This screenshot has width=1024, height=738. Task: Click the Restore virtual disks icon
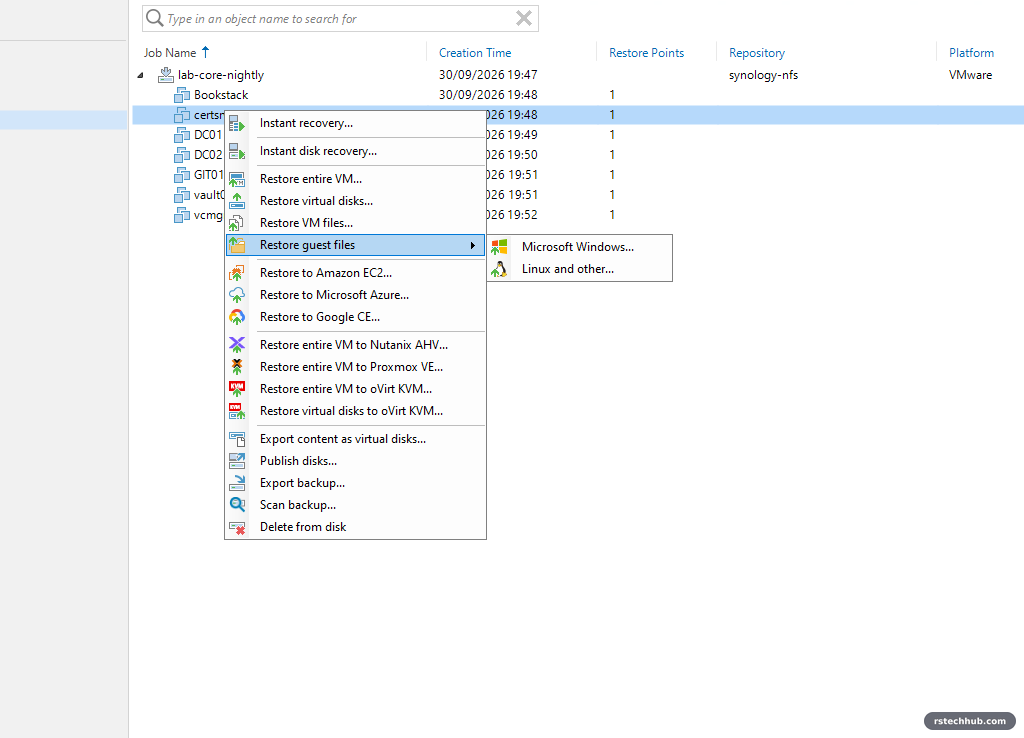tap(237, 201)
